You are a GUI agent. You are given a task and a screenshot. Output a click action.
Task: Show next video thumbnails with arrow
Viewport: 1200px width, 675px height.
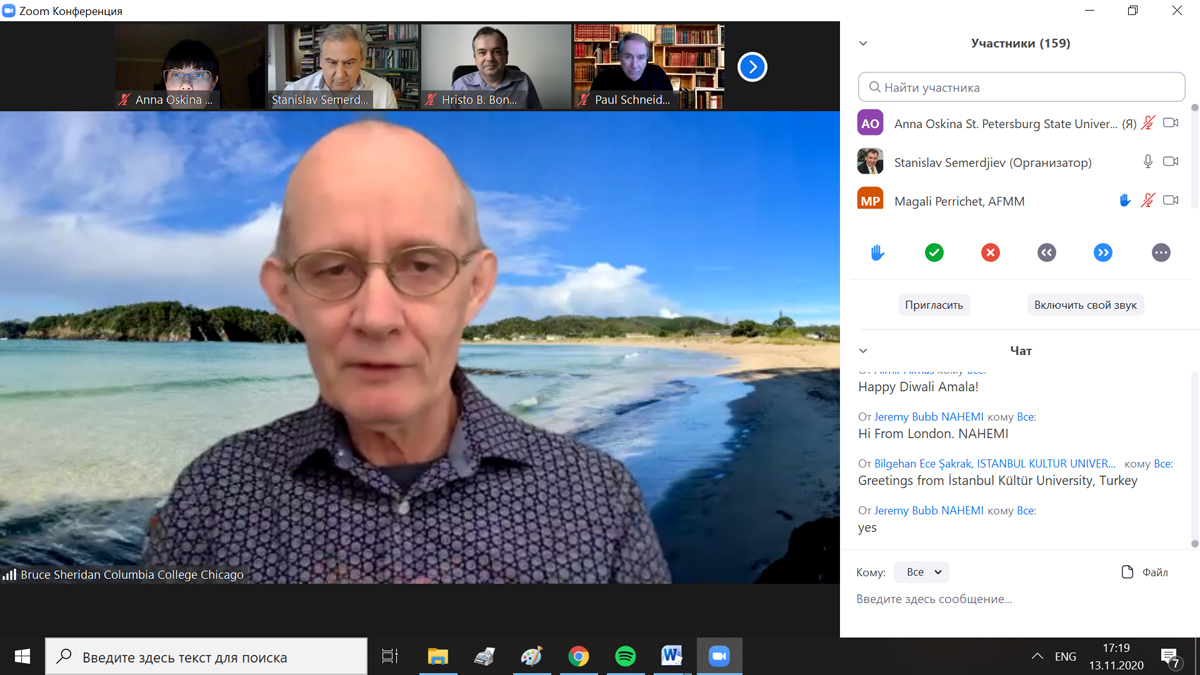tap(752, 67)
